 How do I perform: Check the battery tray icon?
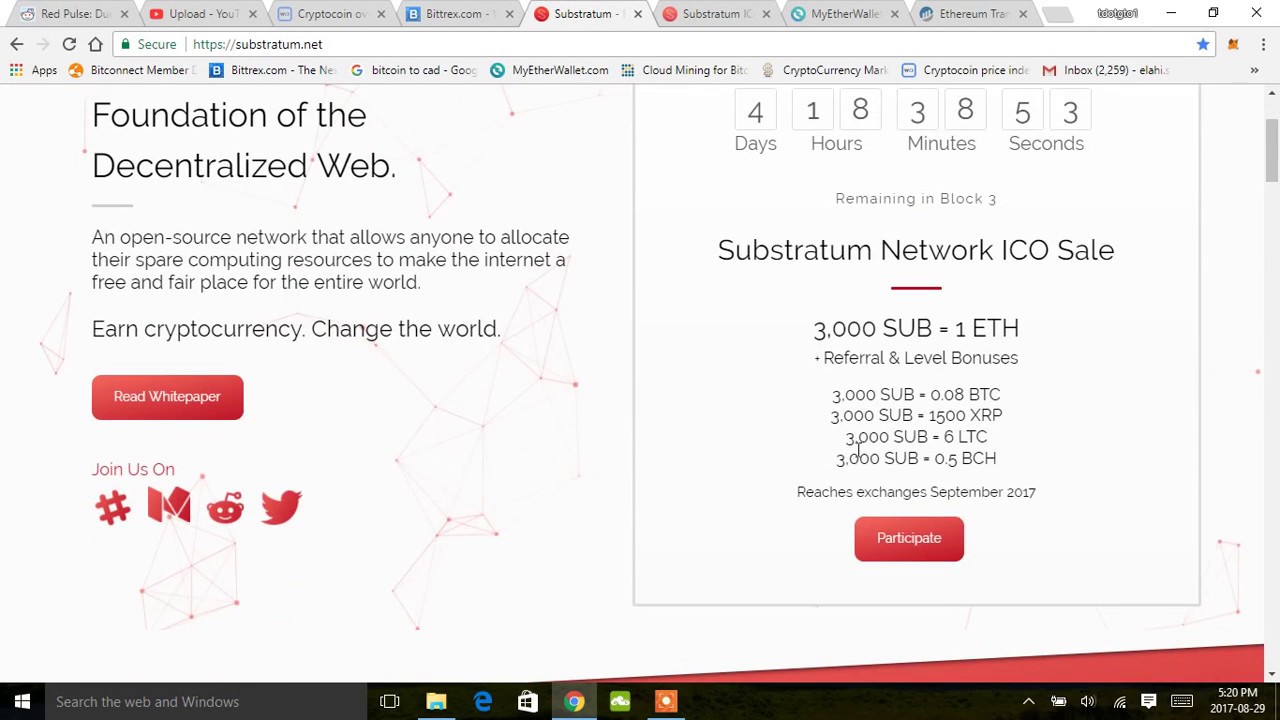pos(1058,702)
